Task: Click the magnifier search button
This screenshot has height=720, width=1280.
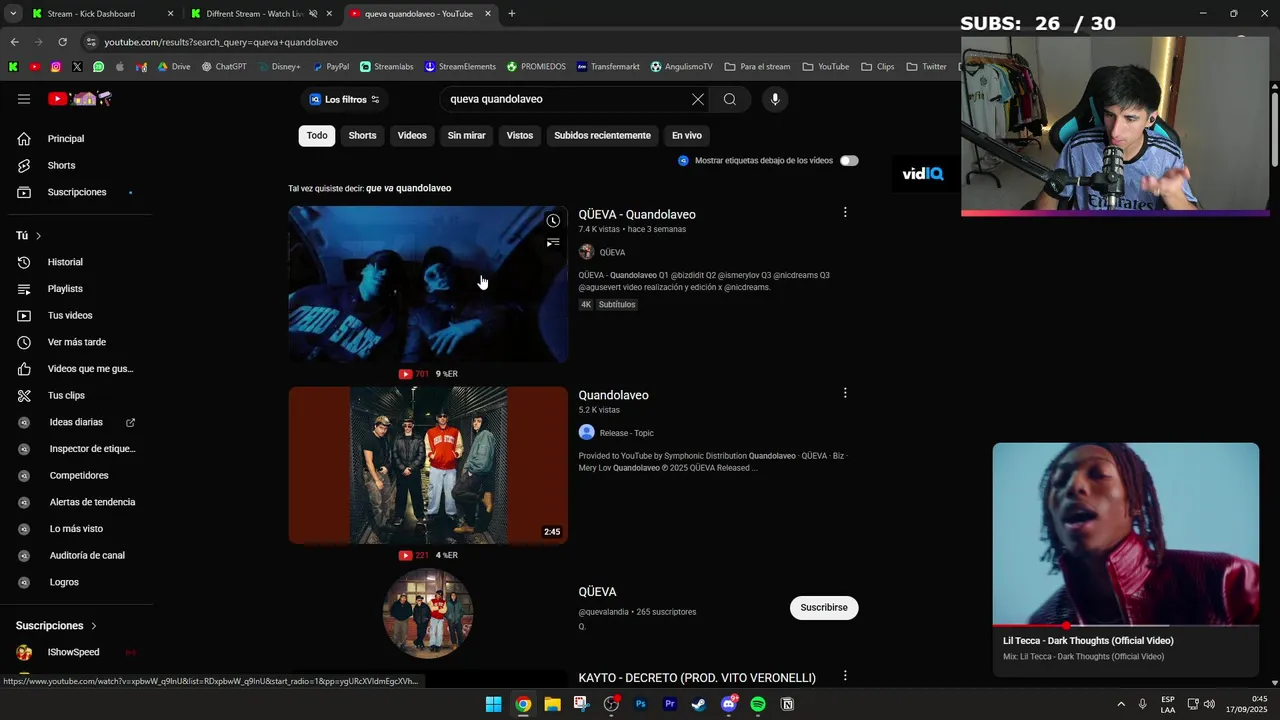Action: (730, 99)
